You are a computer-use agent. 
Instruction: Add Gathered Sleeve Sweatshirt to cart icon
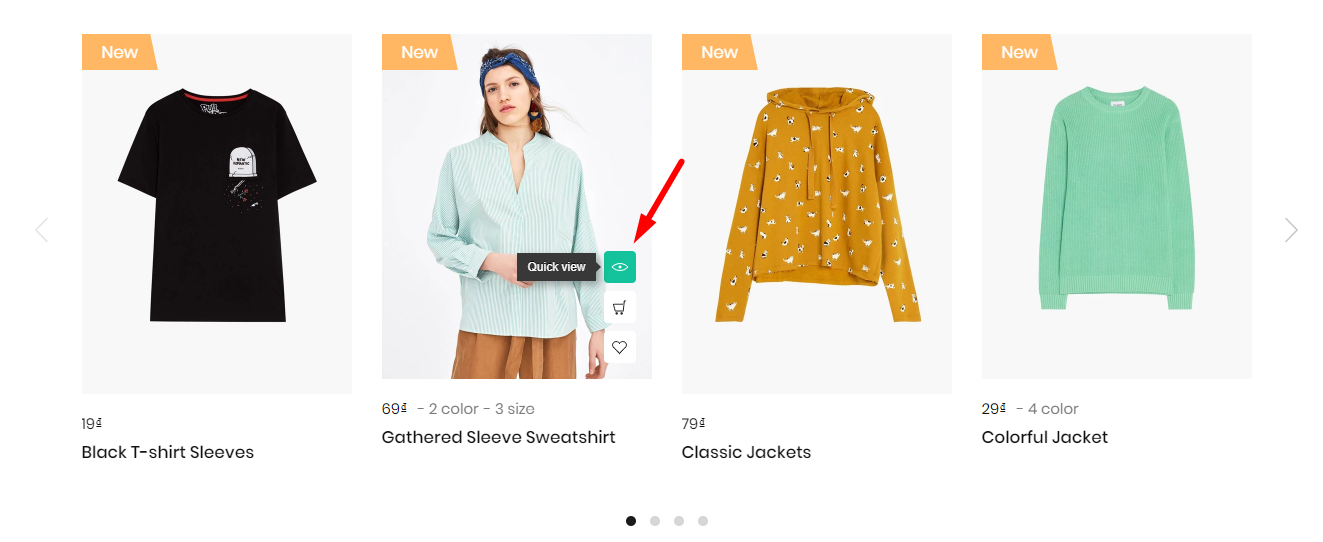(620, 307)
